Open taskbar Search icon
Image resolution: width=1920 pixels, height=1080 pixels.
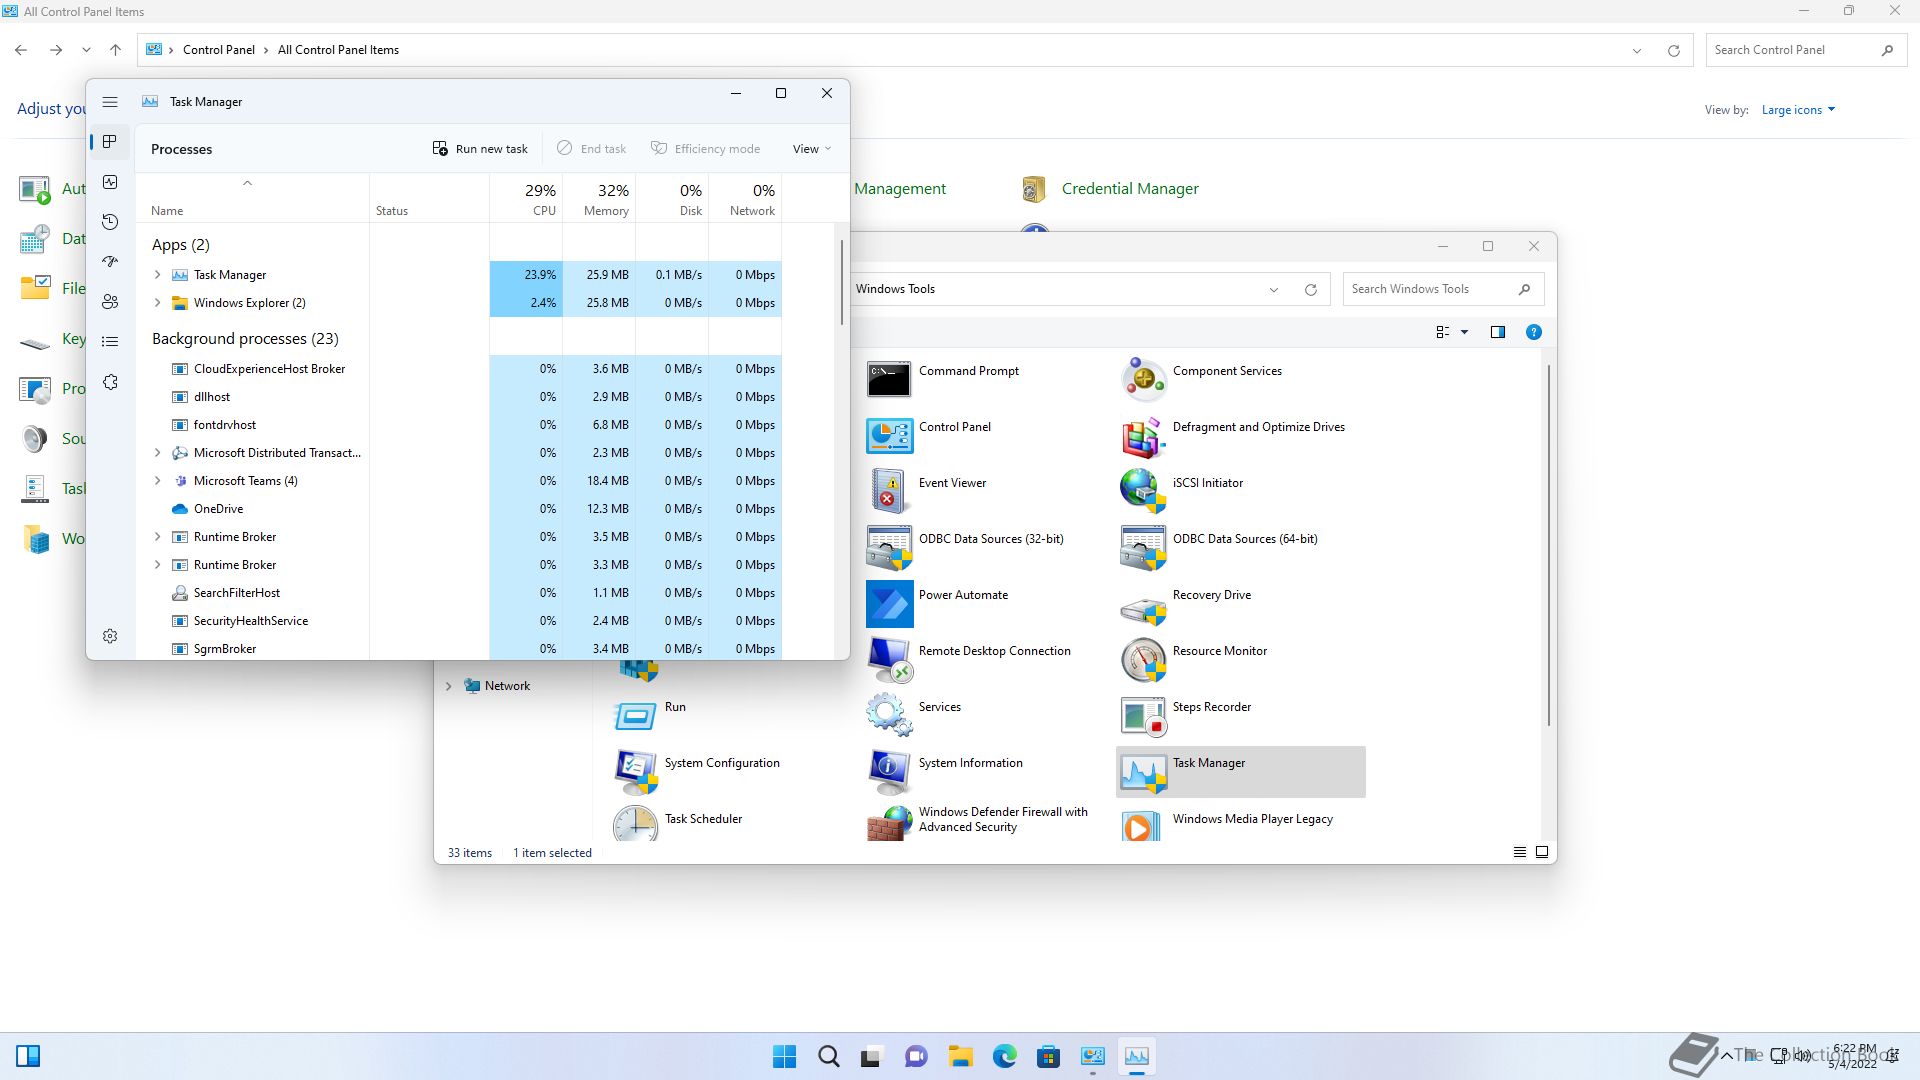point(828,1056)
